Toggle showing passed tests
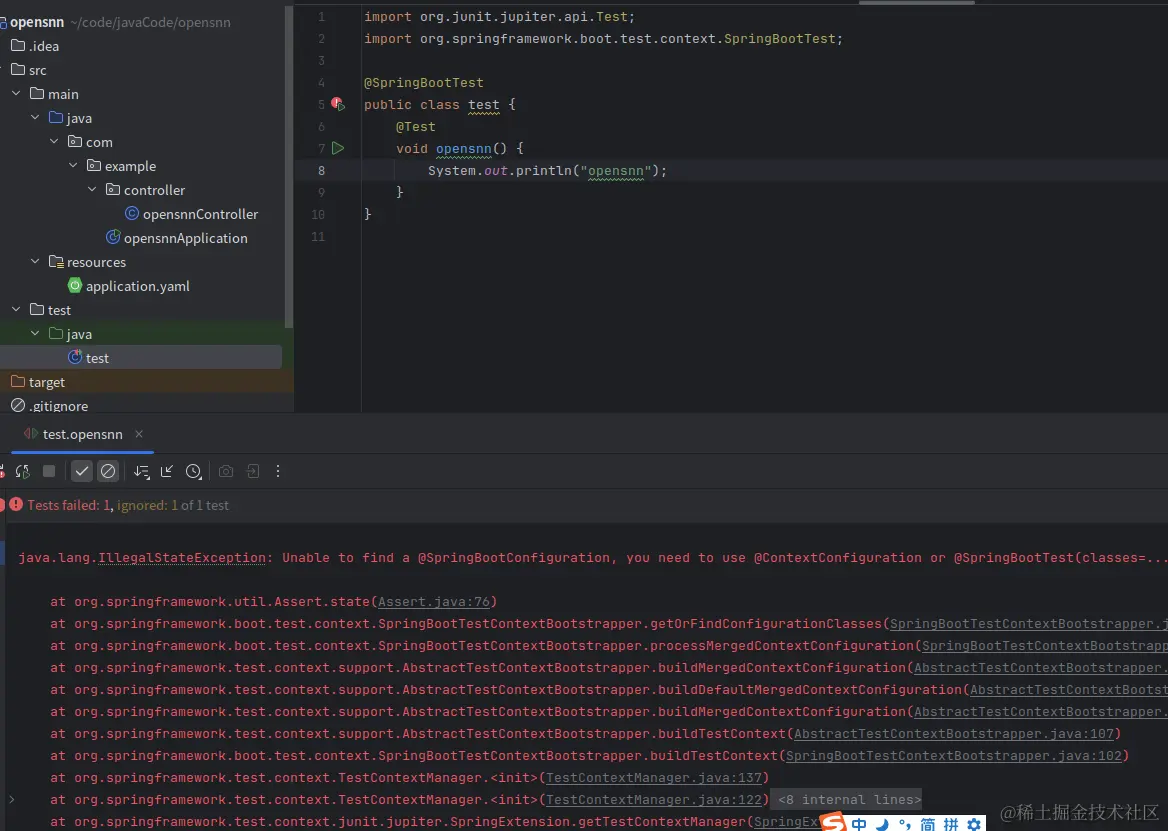The image size is (1168, 831). [82, 471]
